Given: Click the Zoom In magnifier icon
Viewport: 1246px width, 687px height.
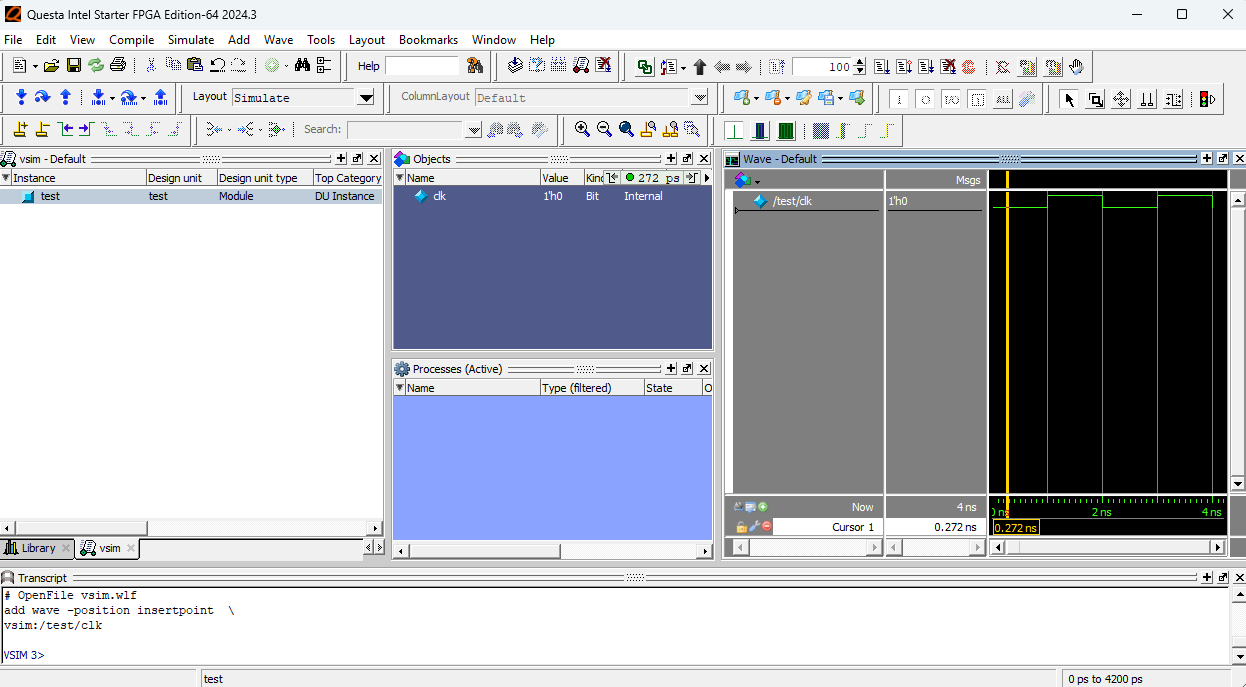Looking at the screenshot, I should [x=582, y=129].
